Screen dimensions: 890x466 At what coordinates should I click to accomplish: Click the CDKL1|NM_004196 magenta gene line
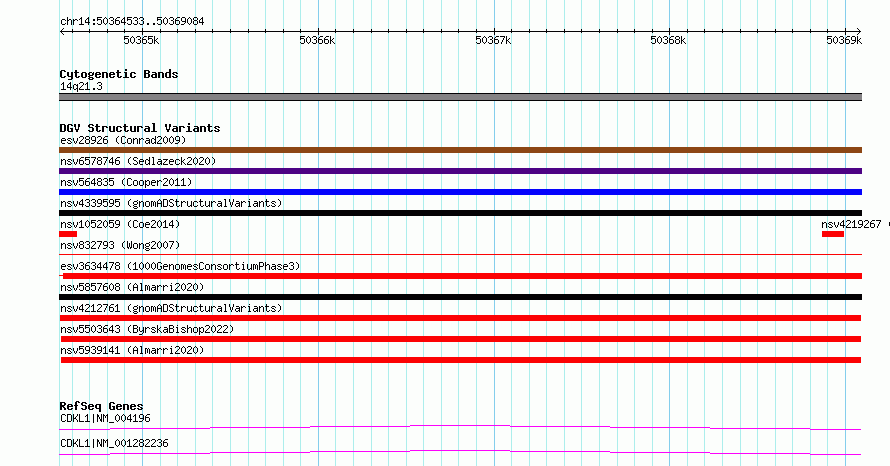point(460,427)
